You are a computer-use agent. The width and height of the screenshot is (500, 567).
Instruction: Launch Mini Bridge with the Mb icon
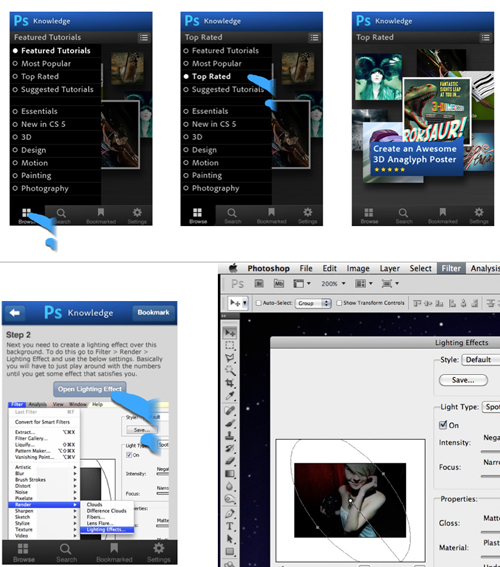[279, 284]
